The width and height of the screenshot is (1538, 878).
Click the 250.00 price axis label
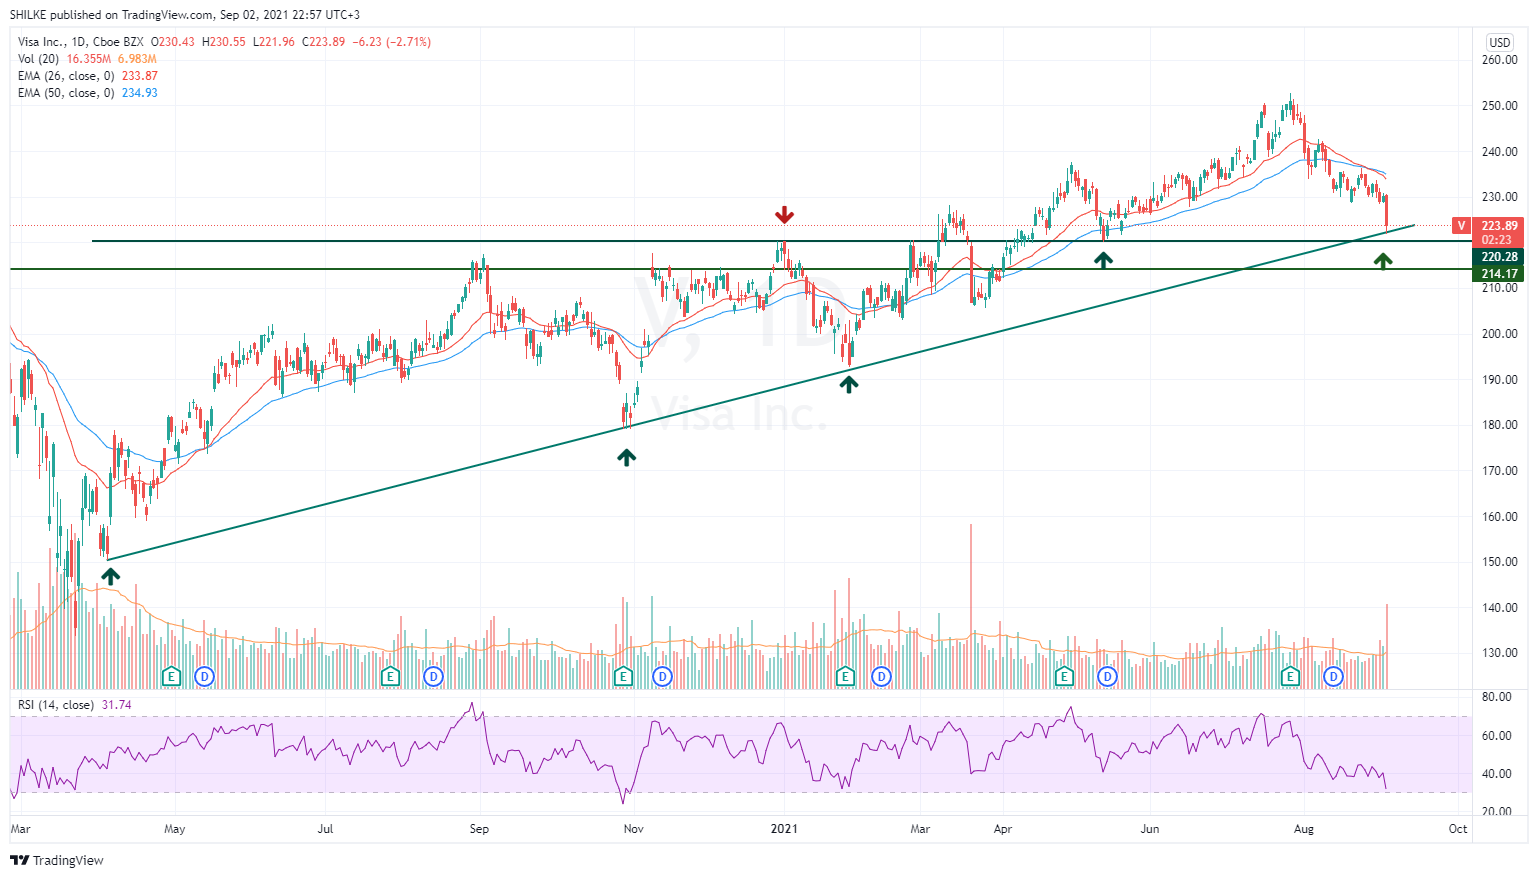click(x=1500, y=106)
